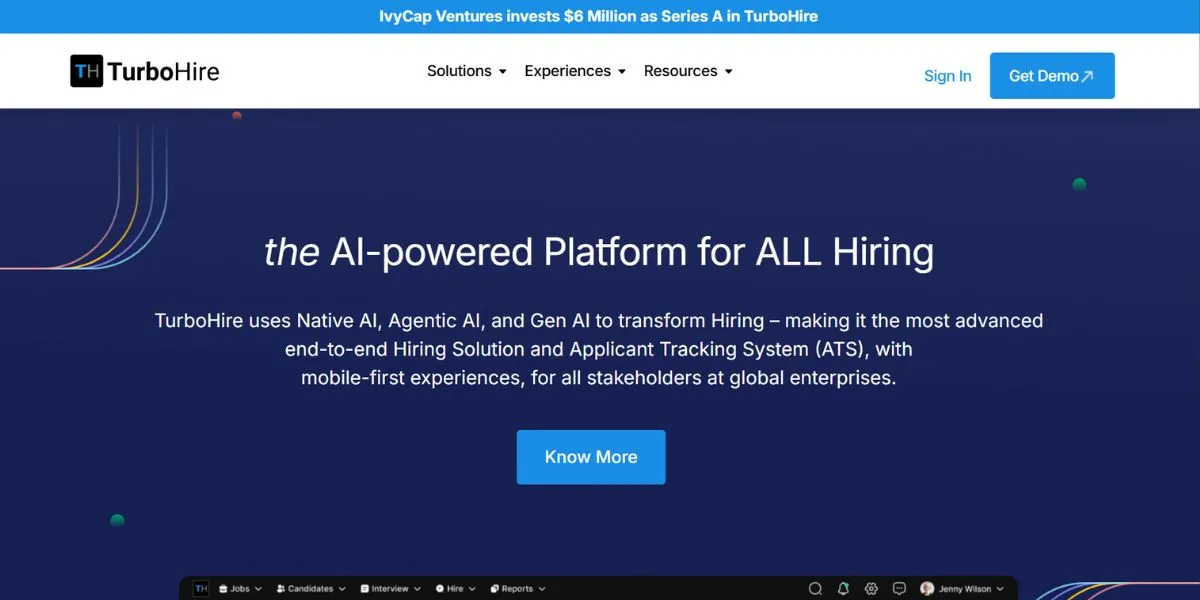Open the search magnifier in the app navbar
Viewport: 1200px width, 600px height.
click(x=814, y=588)
